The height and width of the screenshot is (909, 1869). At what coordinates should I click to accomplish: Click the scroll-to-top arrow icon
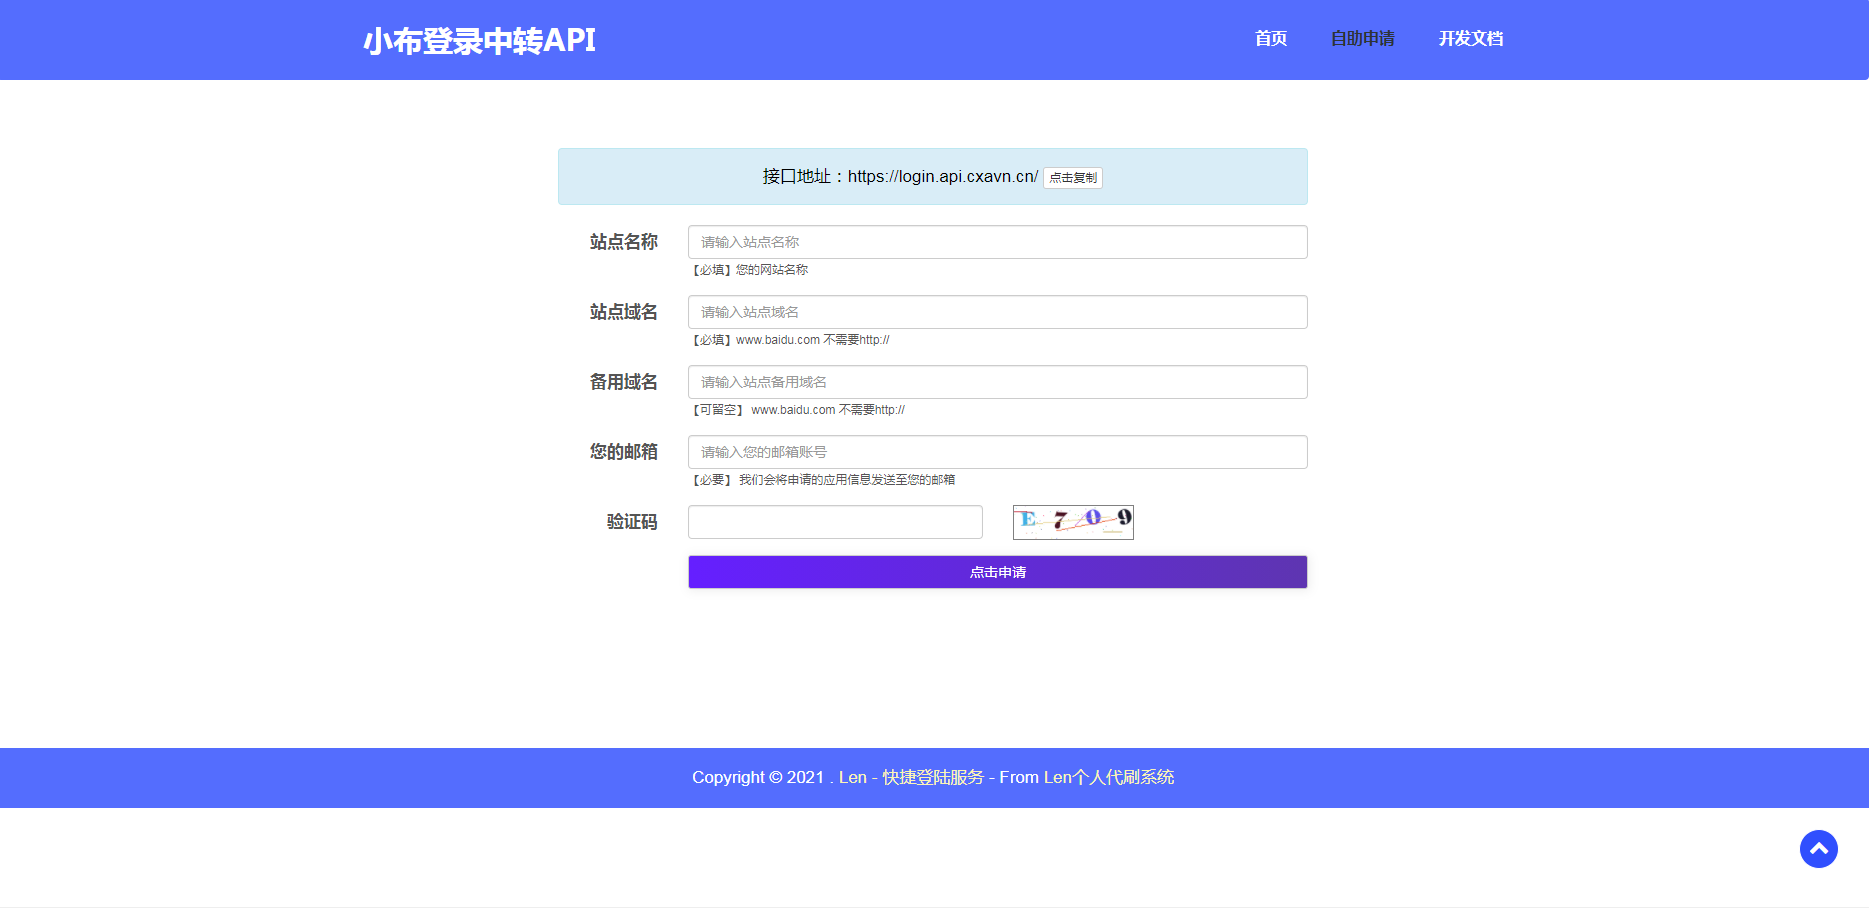pos(1818,849)
